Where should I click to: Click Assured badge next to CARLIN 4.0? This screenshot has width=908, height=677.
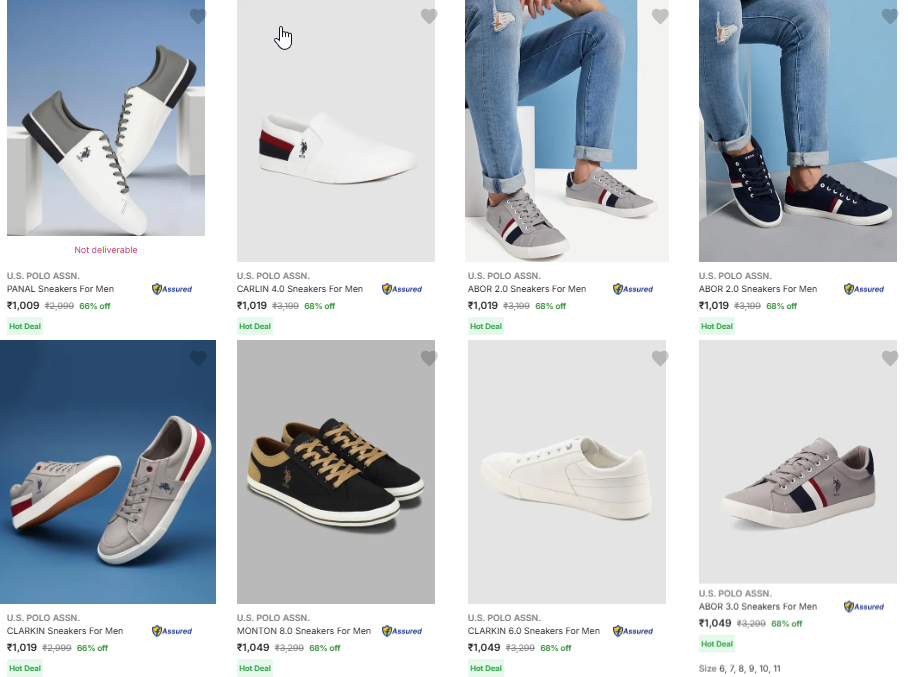click(x=402, y=289)
